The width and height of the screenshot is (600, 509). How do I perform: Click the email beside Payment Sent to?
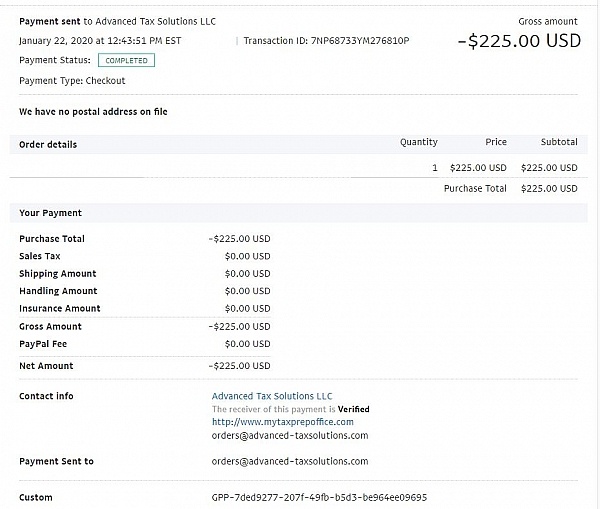290,461
